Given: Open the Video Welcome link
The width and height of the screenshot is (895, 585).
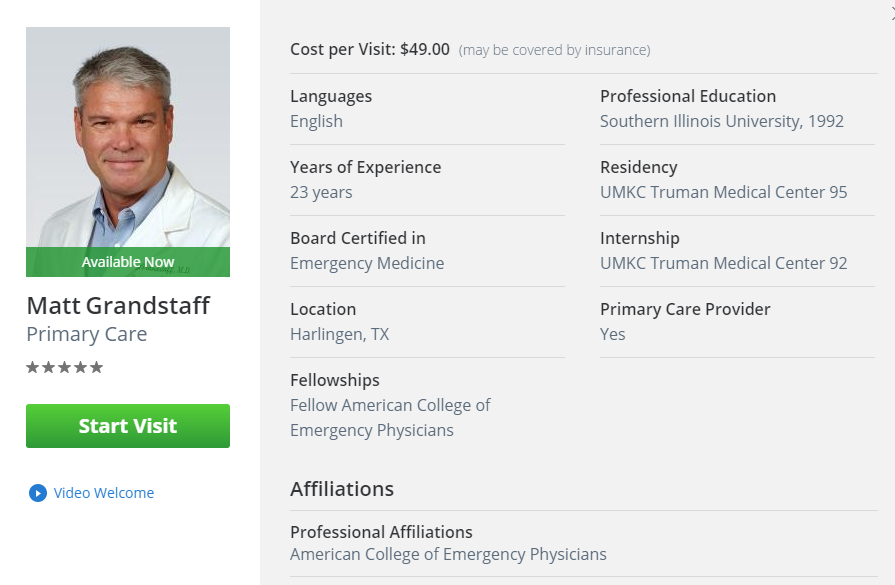Looking at the screenshot, I should pyautogui.click(x=104, y=493).
